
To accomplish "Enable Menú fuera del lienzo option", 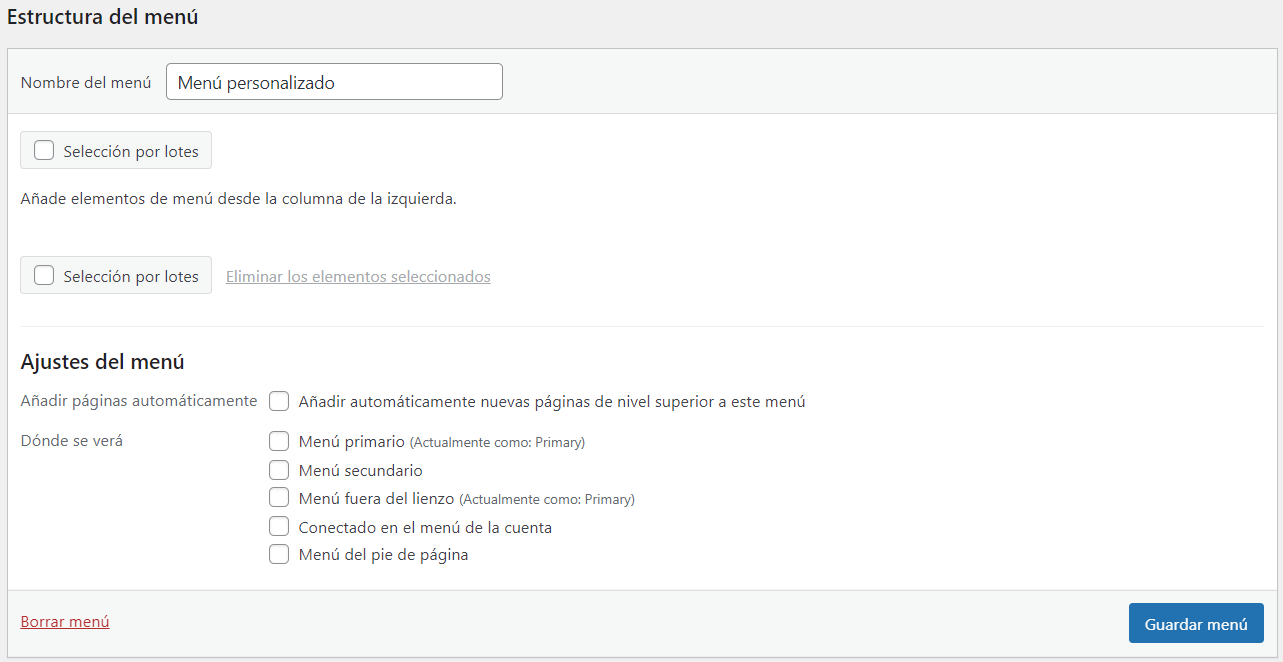I will (x=279, y=497).
